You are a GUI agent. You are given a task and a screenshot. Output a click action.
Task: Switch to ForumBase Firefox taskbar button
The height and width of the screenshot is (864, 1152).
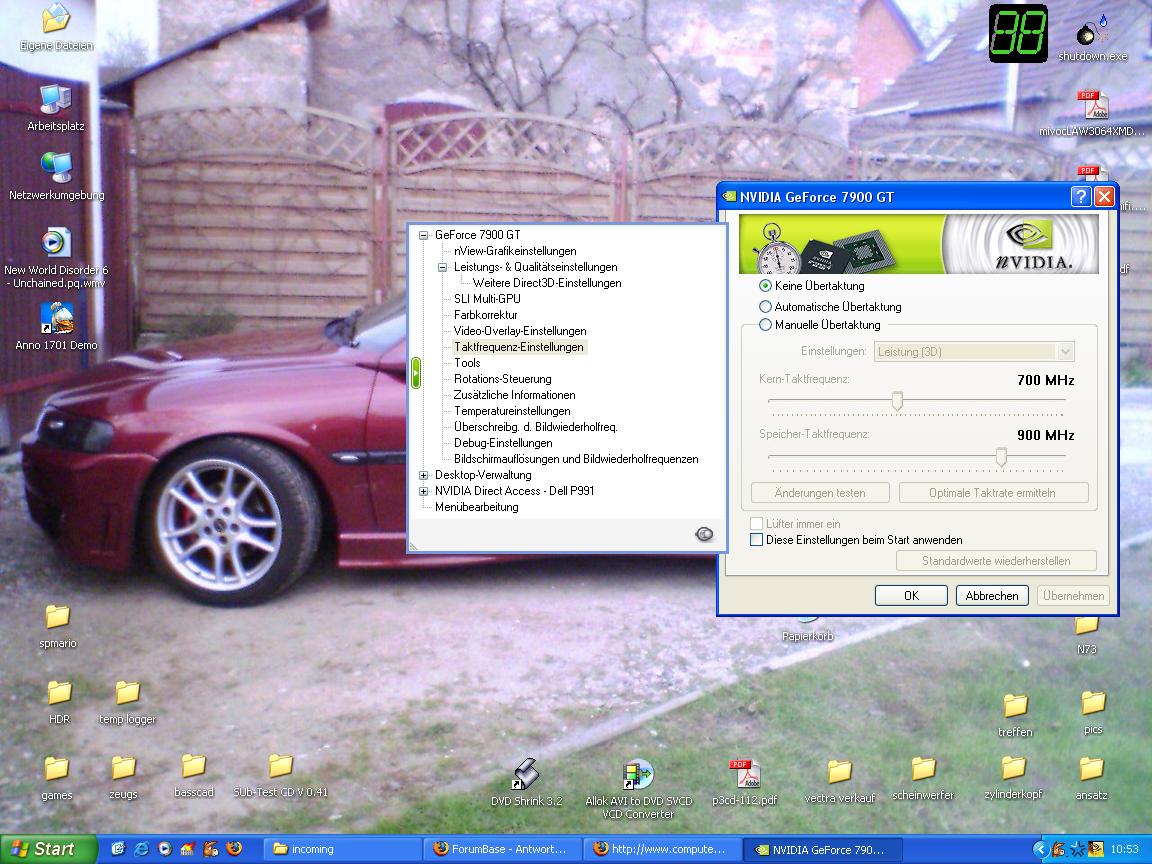click(x=503, y=849)
